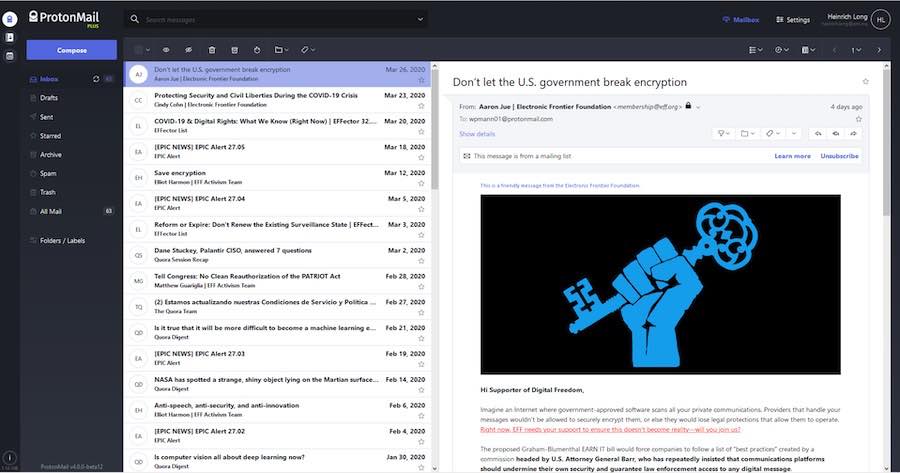Star the 'NASA has spotted a strange' message

pos(421,390)
